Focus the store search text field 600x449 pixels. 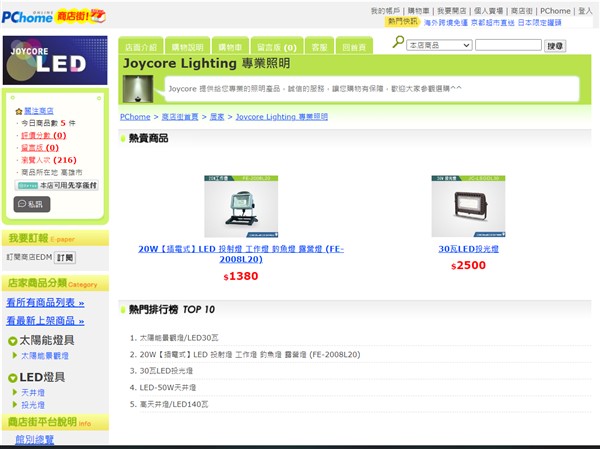tap(508, 45)
